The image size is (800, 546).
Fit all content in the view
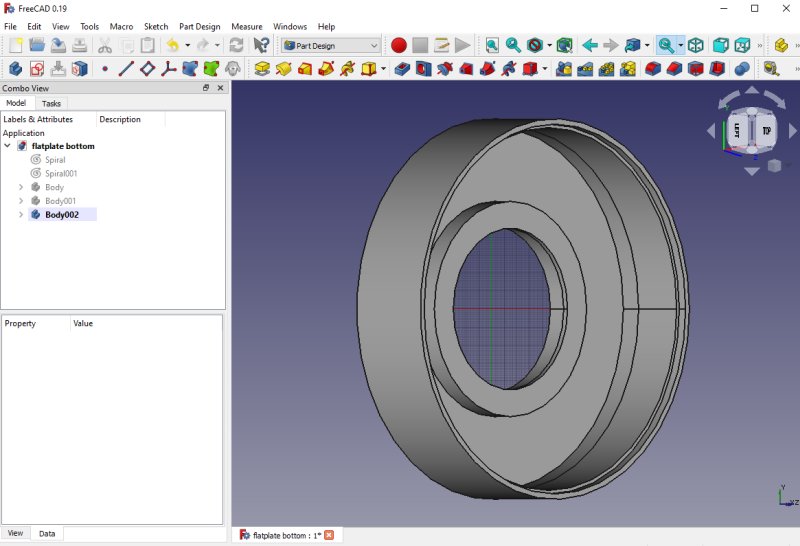coord(492,45)
